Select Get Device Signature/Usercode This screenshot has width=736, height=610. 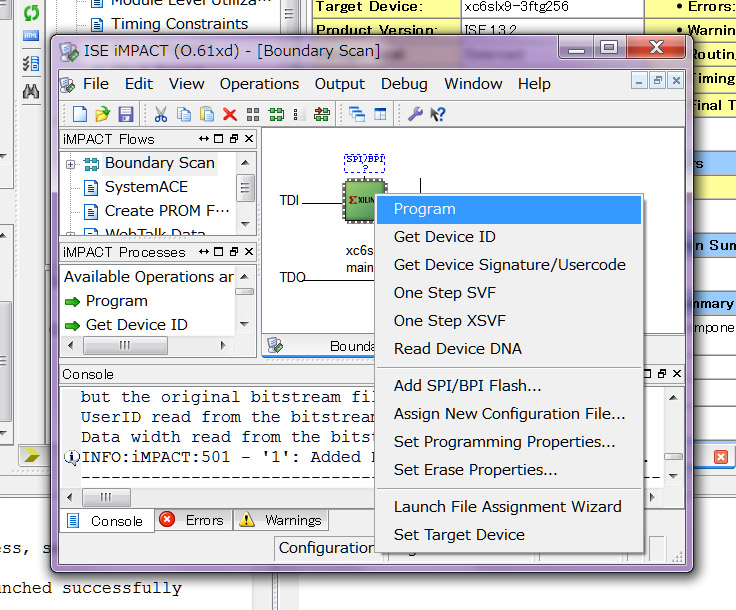509,265
